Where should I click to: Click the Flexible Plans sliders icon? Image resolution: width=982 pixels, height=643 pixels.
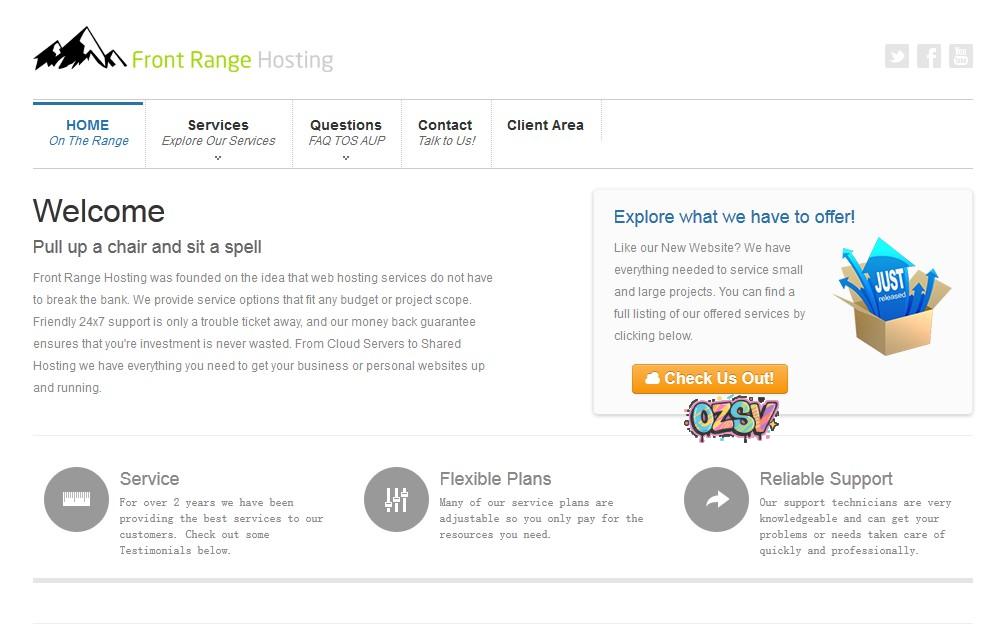pos(396,499)
